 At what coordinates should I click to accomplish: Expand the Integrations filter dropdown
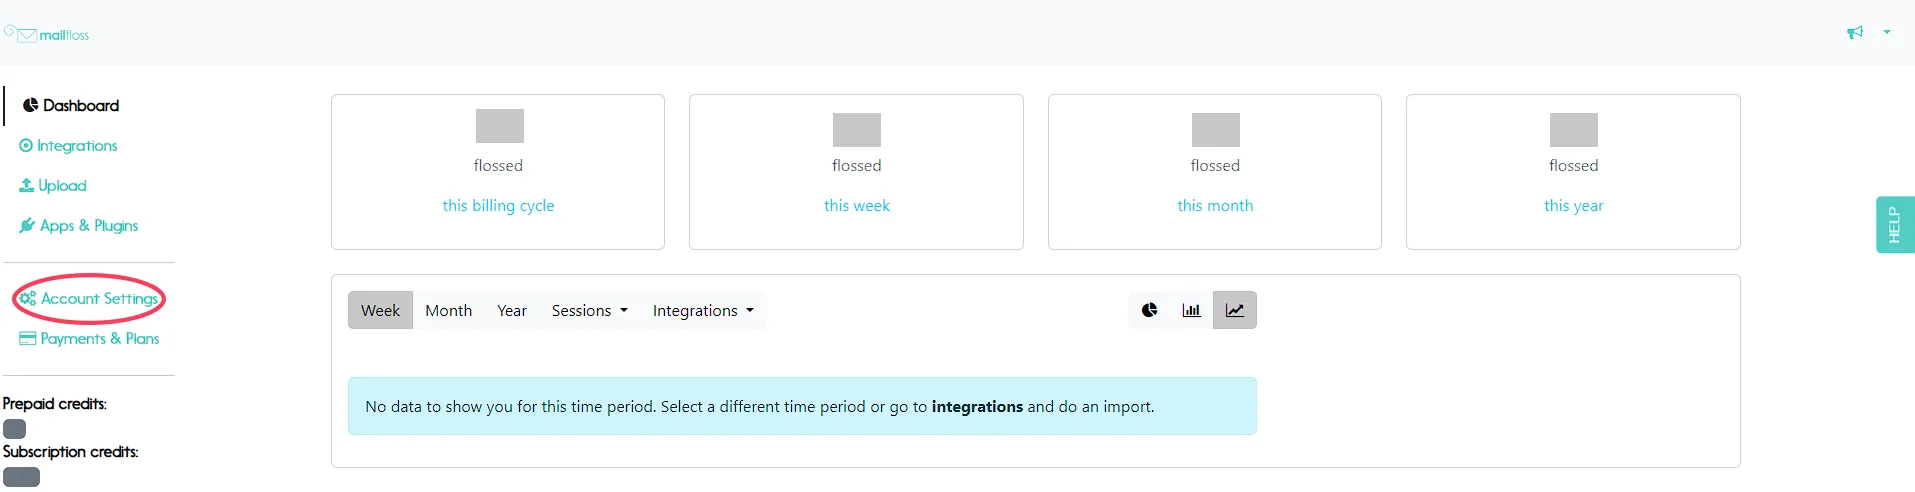pos(703,310)
